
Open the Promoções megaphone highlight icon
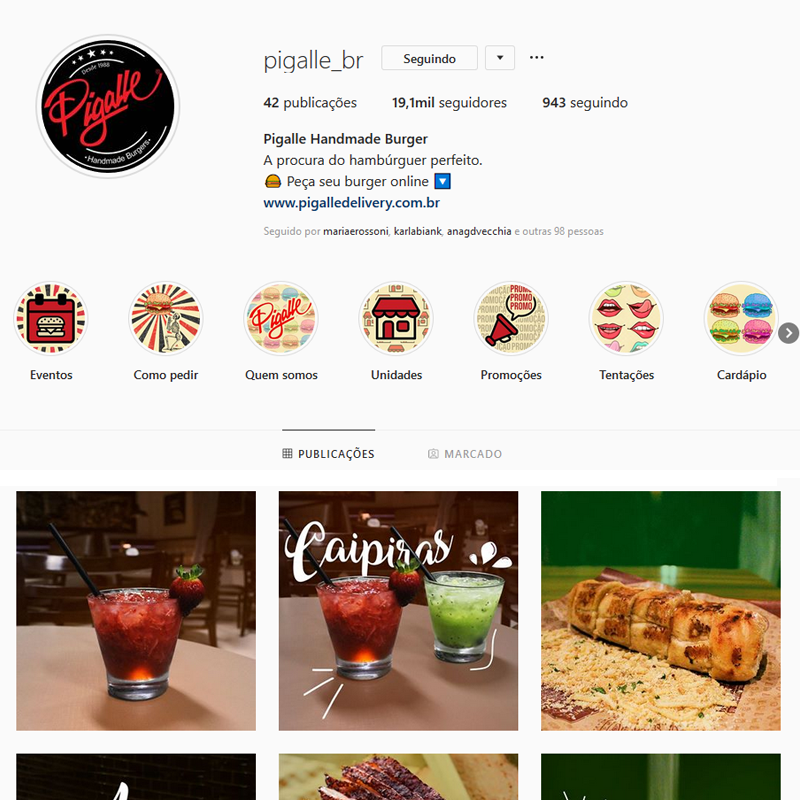tap(511, 318)
